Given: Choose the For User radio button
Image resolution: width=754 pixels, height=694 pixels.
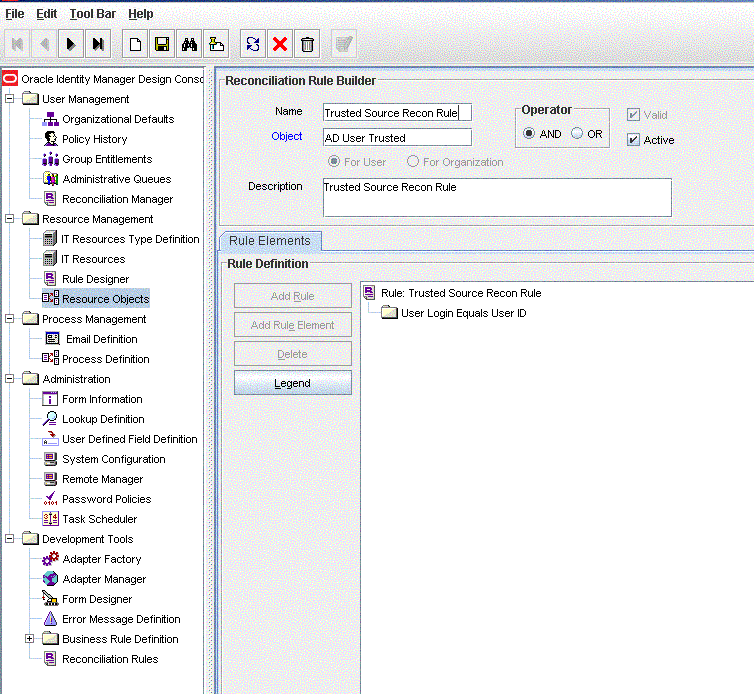Looking at the screenshot, I should click(x=334, y=162).
